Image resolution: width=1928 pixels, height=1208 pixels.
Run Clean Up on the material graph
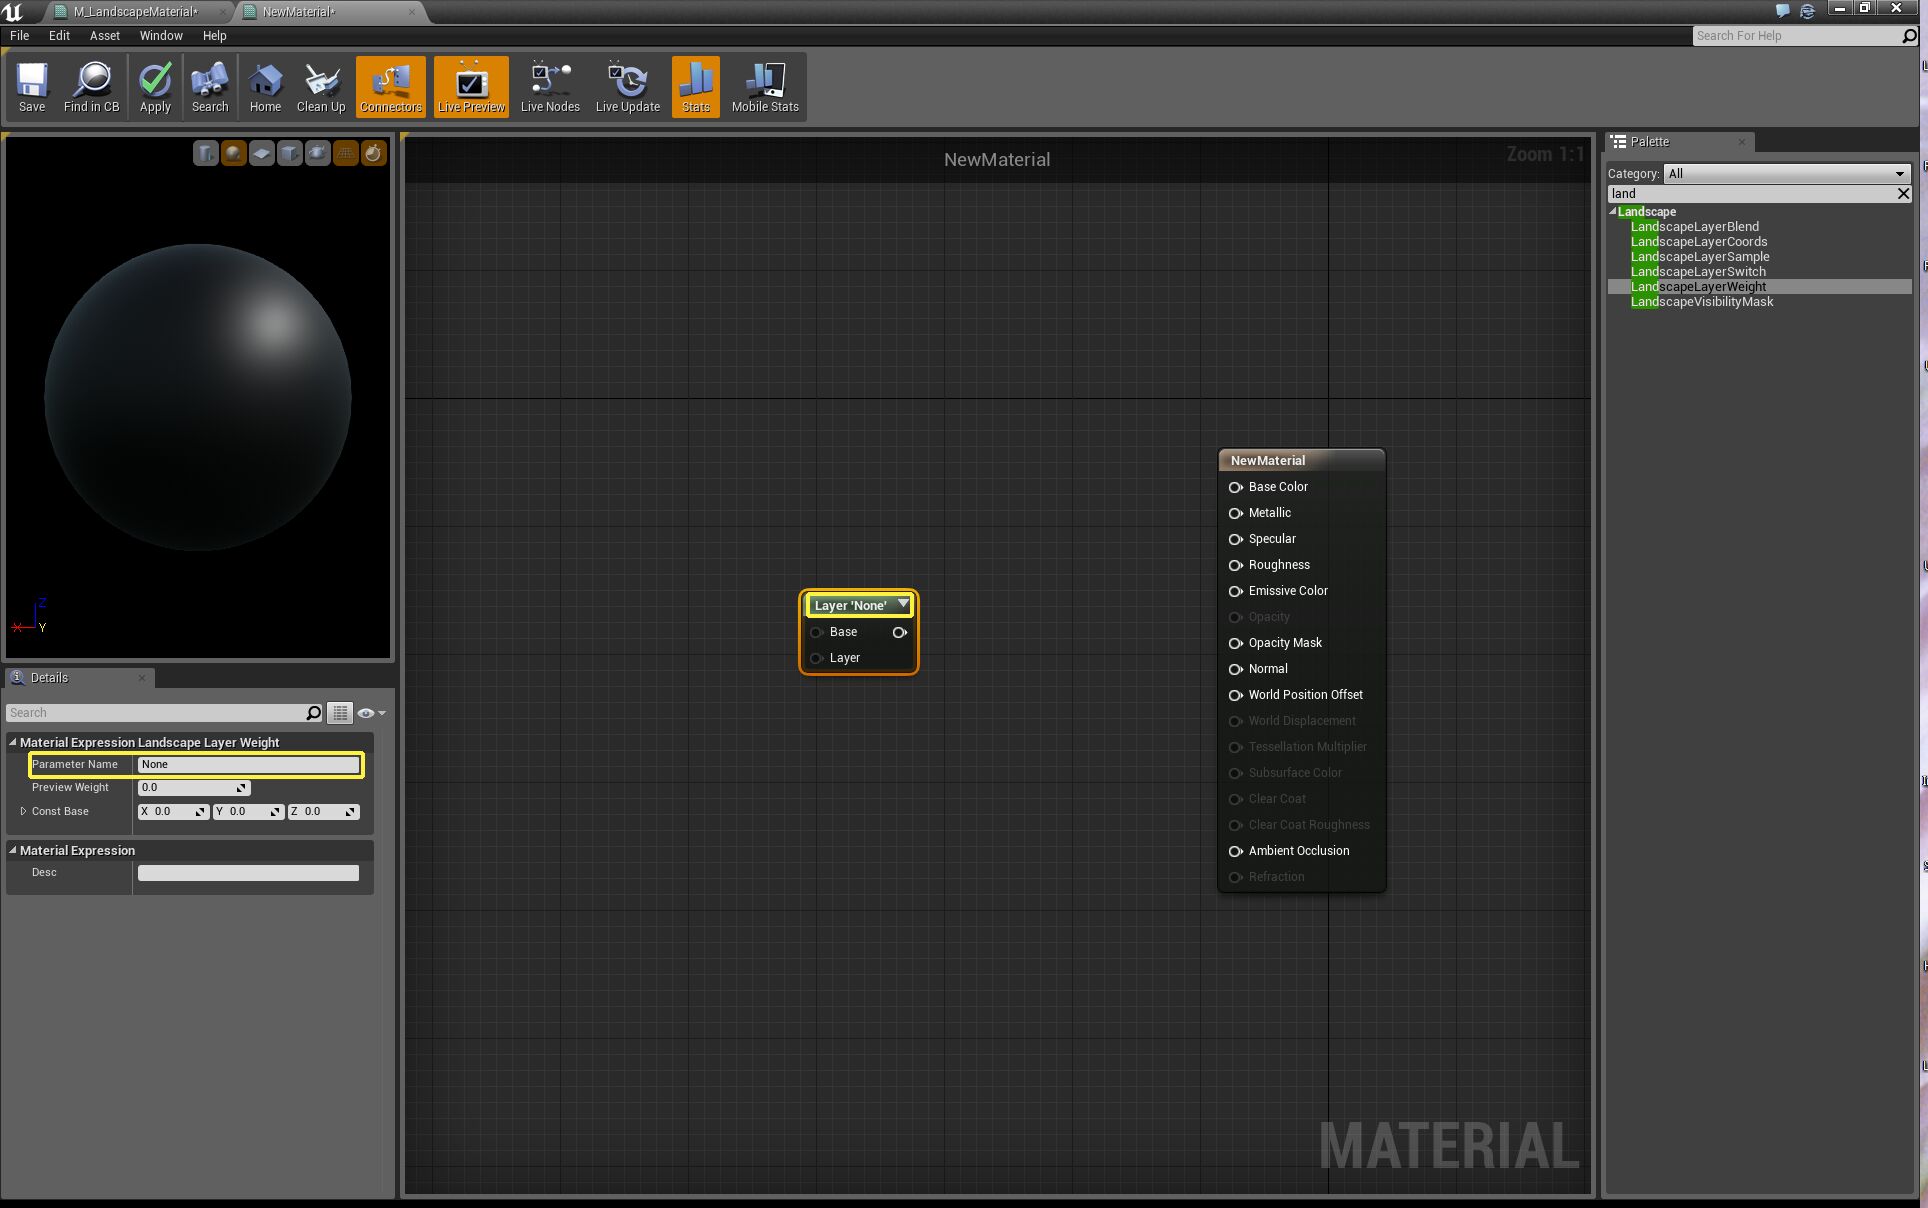click(x=320, y=87)
